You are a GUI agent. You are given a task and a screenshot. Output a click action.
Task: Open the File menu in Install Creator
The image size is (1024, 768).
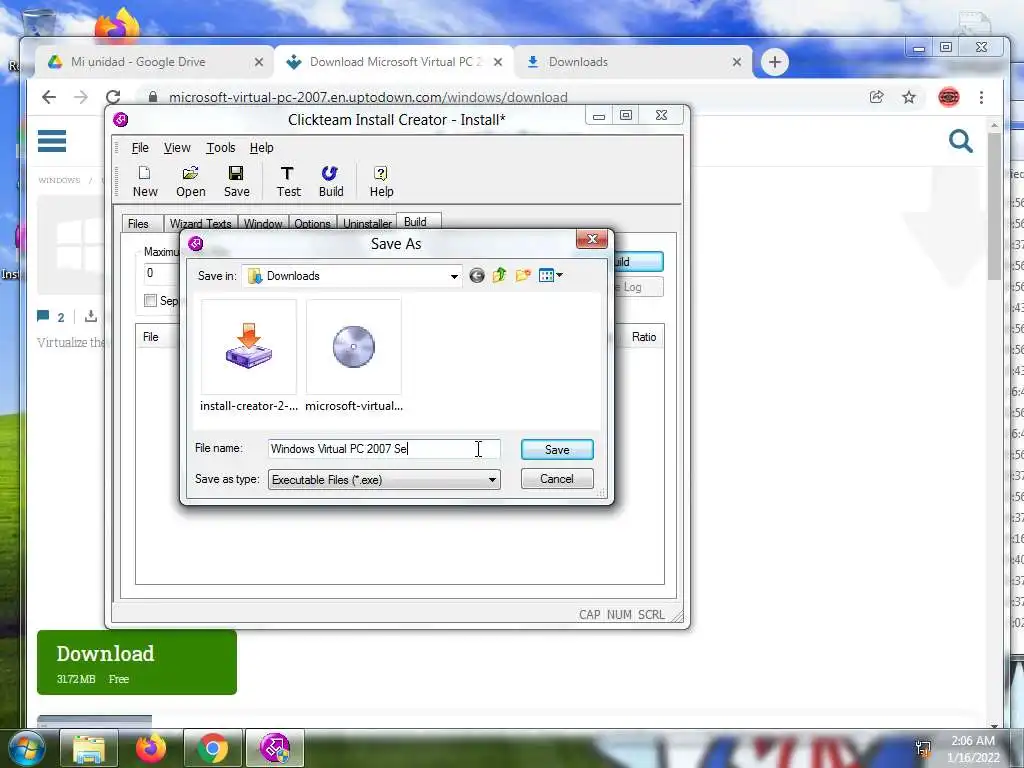pyautogui.click(x=140, y=148)
